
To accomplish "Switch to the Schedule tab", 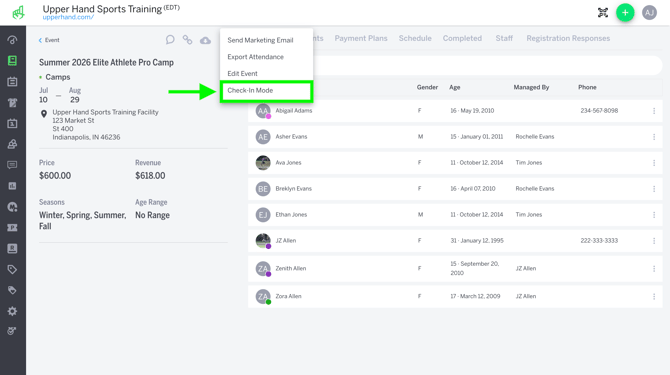I will coord(415,38).
